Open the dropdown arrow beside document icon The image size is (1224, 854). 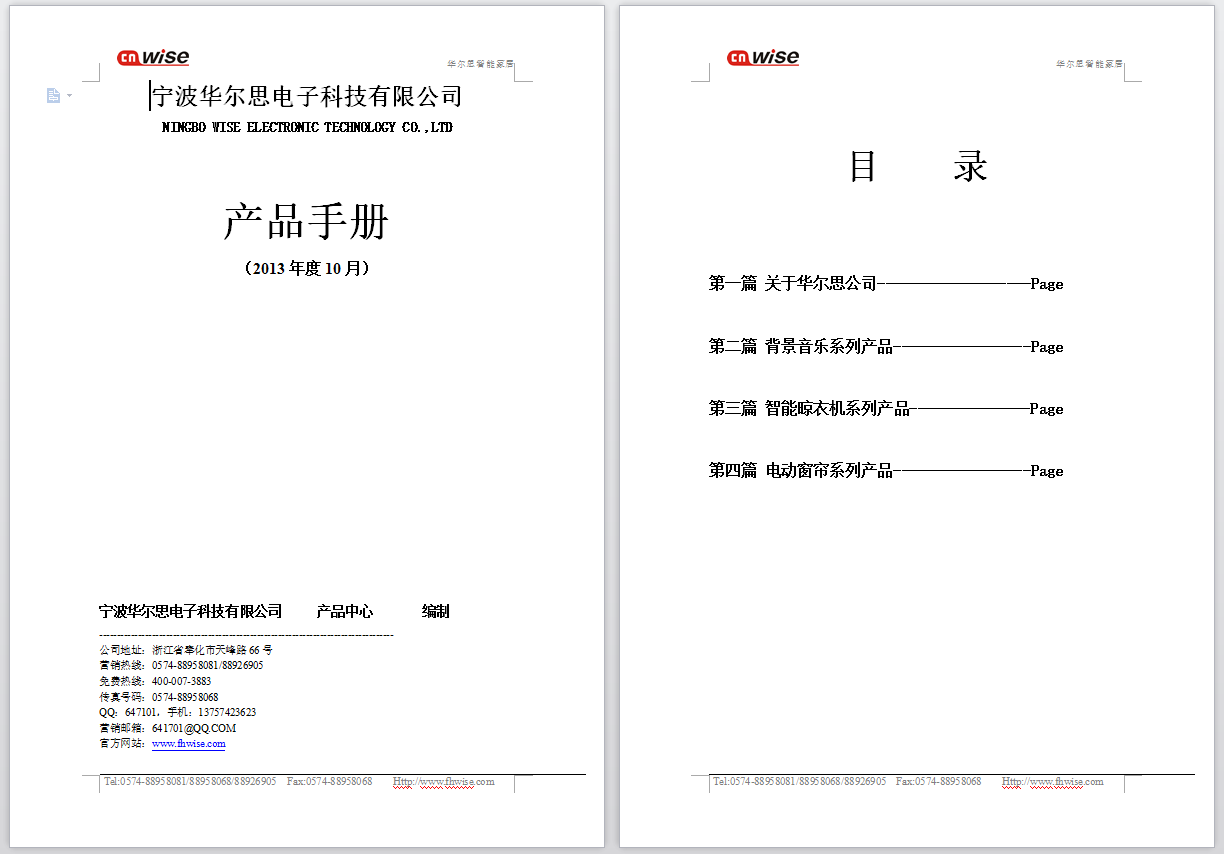[x=69, y=96]
